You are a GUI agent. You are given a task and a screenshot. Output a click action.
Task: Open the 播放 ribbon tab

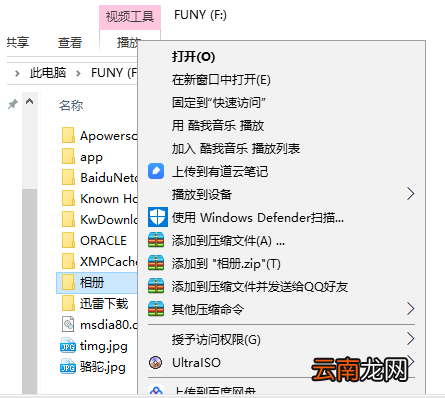tap(128, 42)
